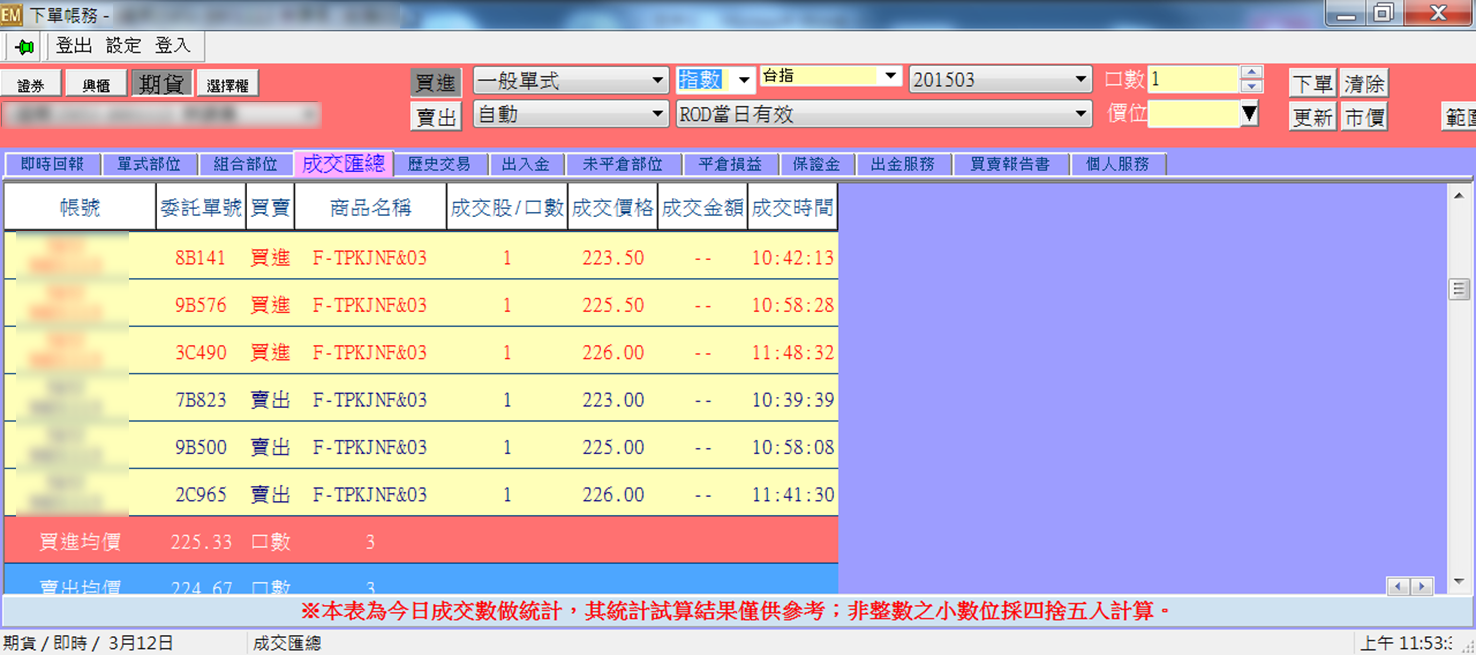Click the 商品名稱 column header
The height and width of the screenshot is (655, 1476).
(370, 207)
